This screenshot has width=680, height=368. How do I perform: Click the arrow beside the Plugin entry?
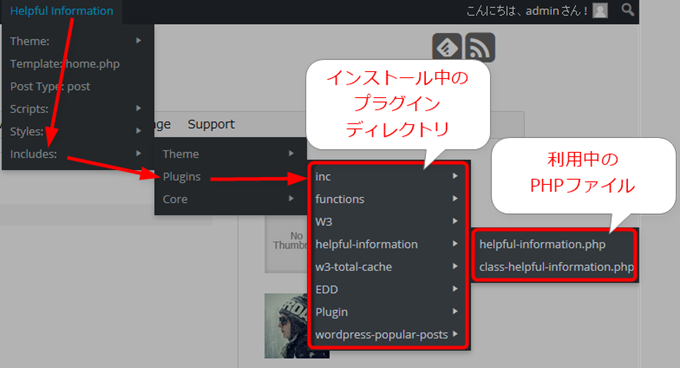tap(455, 311)
